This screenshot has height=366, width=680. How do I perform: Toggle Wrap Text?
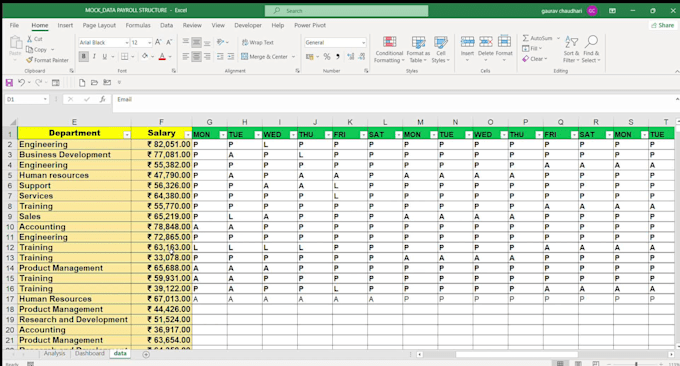(258, 42)
